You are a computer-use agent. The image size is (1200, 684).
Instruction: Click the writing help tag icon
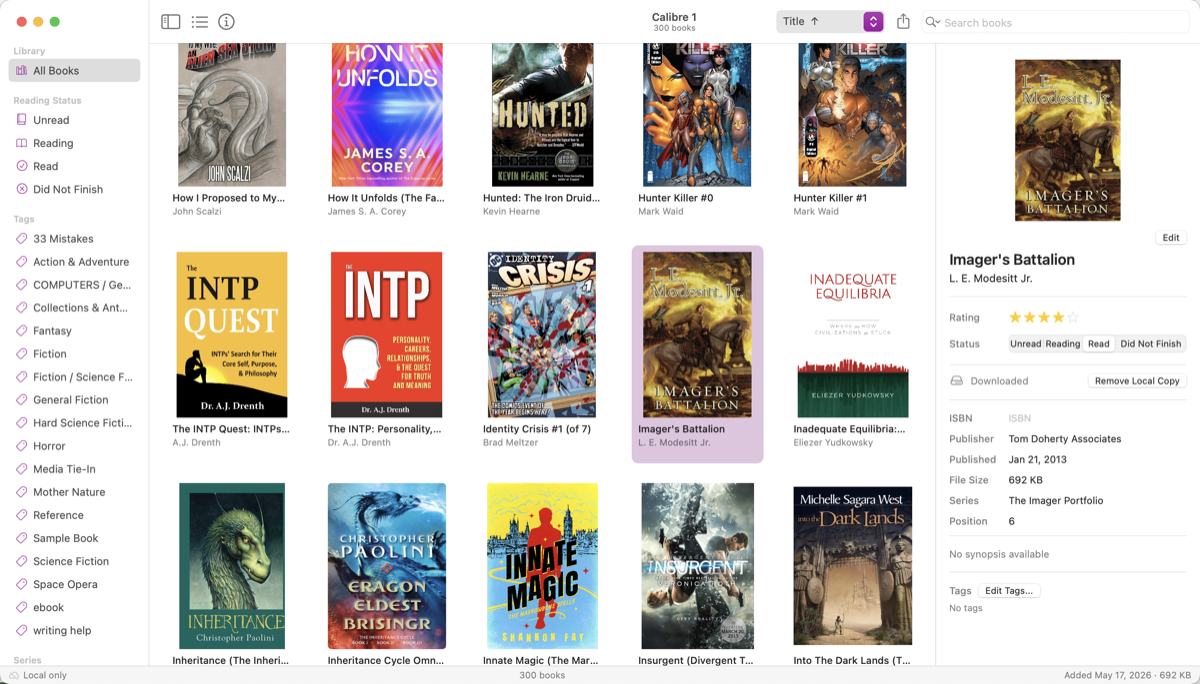[x=22, y=630]
